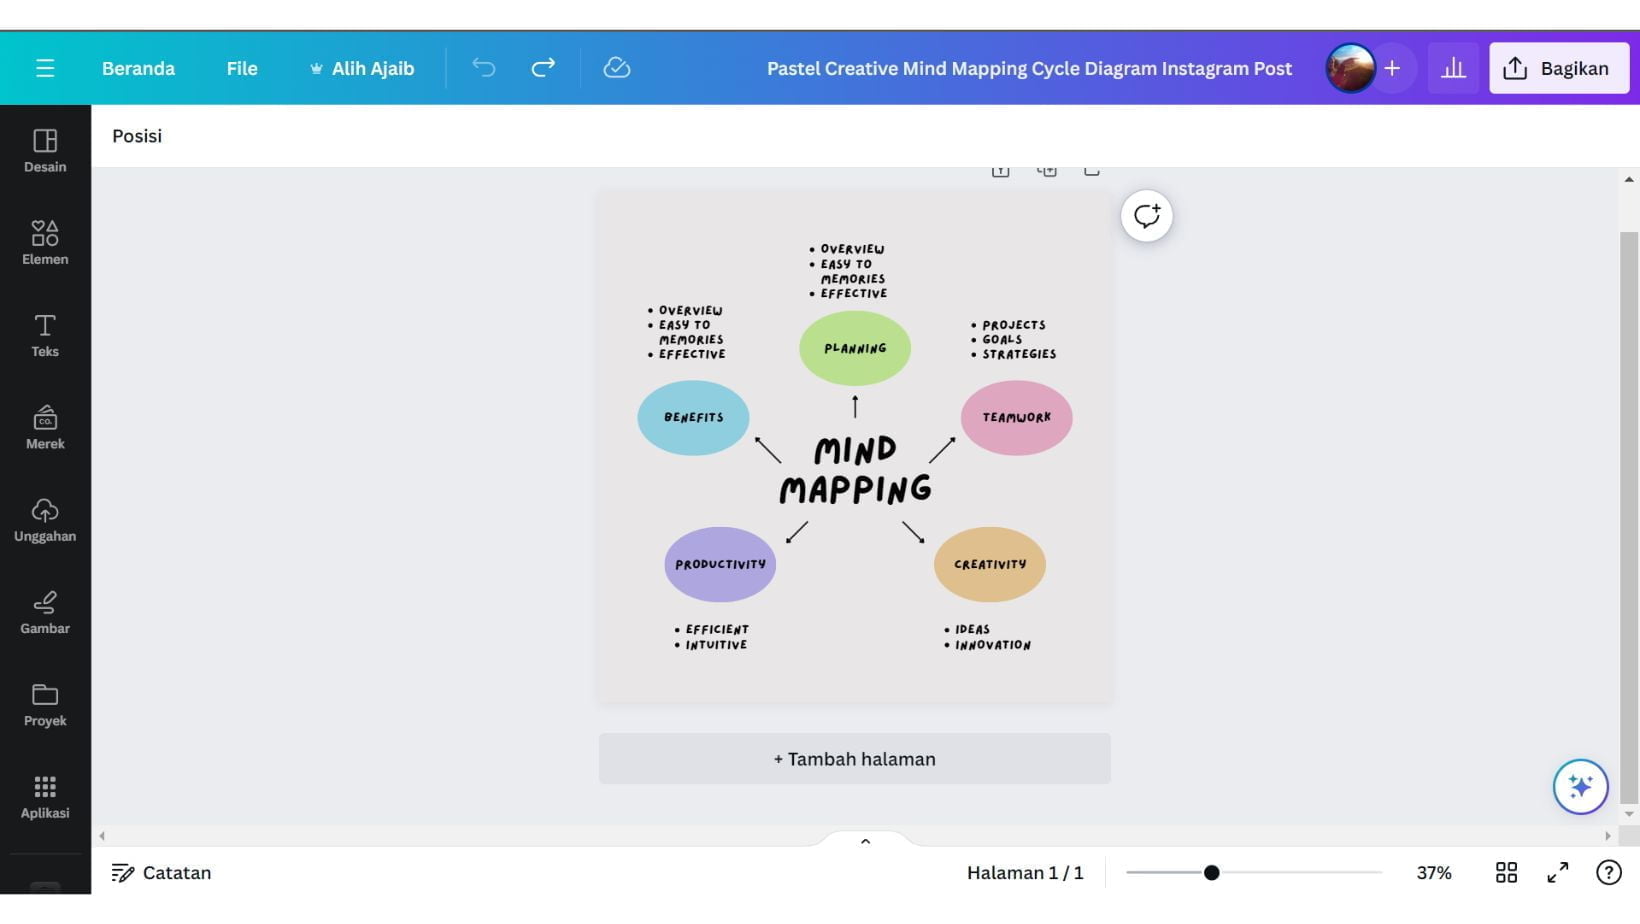
Task: Duplicate the page with the duplicate icon
Action: [1048, 169]
